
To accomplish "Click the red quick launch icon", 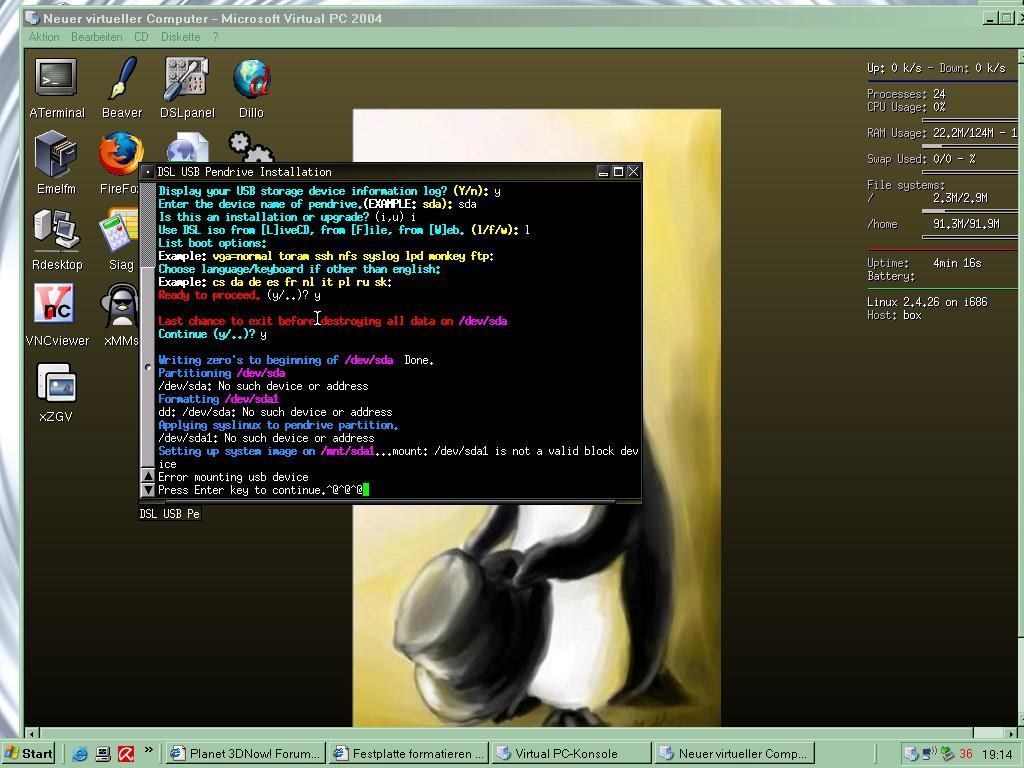I will 126,754.
